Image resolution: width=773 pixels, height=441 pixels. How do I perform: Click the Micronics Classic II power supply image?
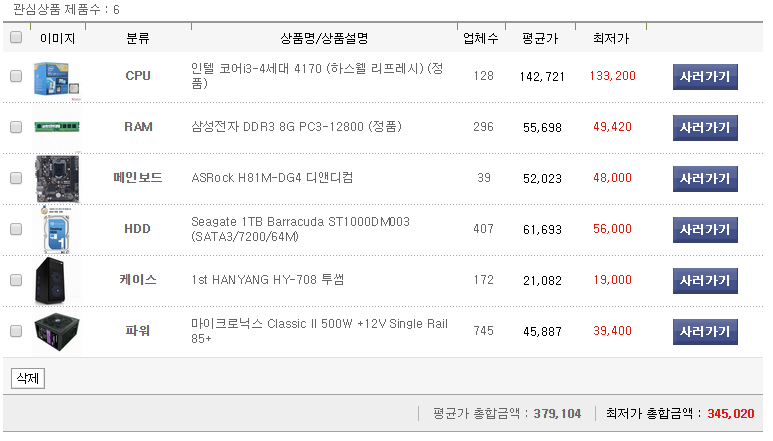pos(57,331)
